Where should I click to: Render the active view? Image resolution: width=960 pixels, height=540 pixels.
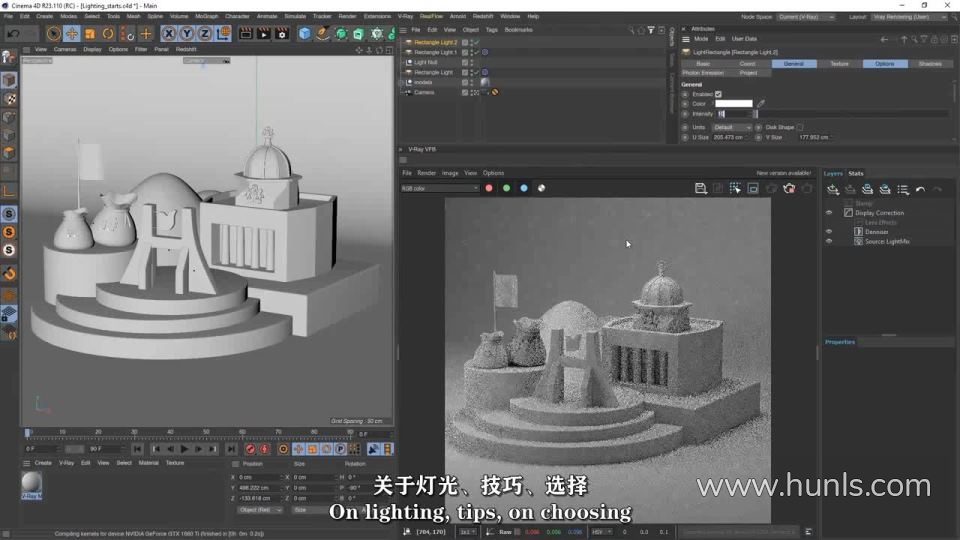point(246,34)
